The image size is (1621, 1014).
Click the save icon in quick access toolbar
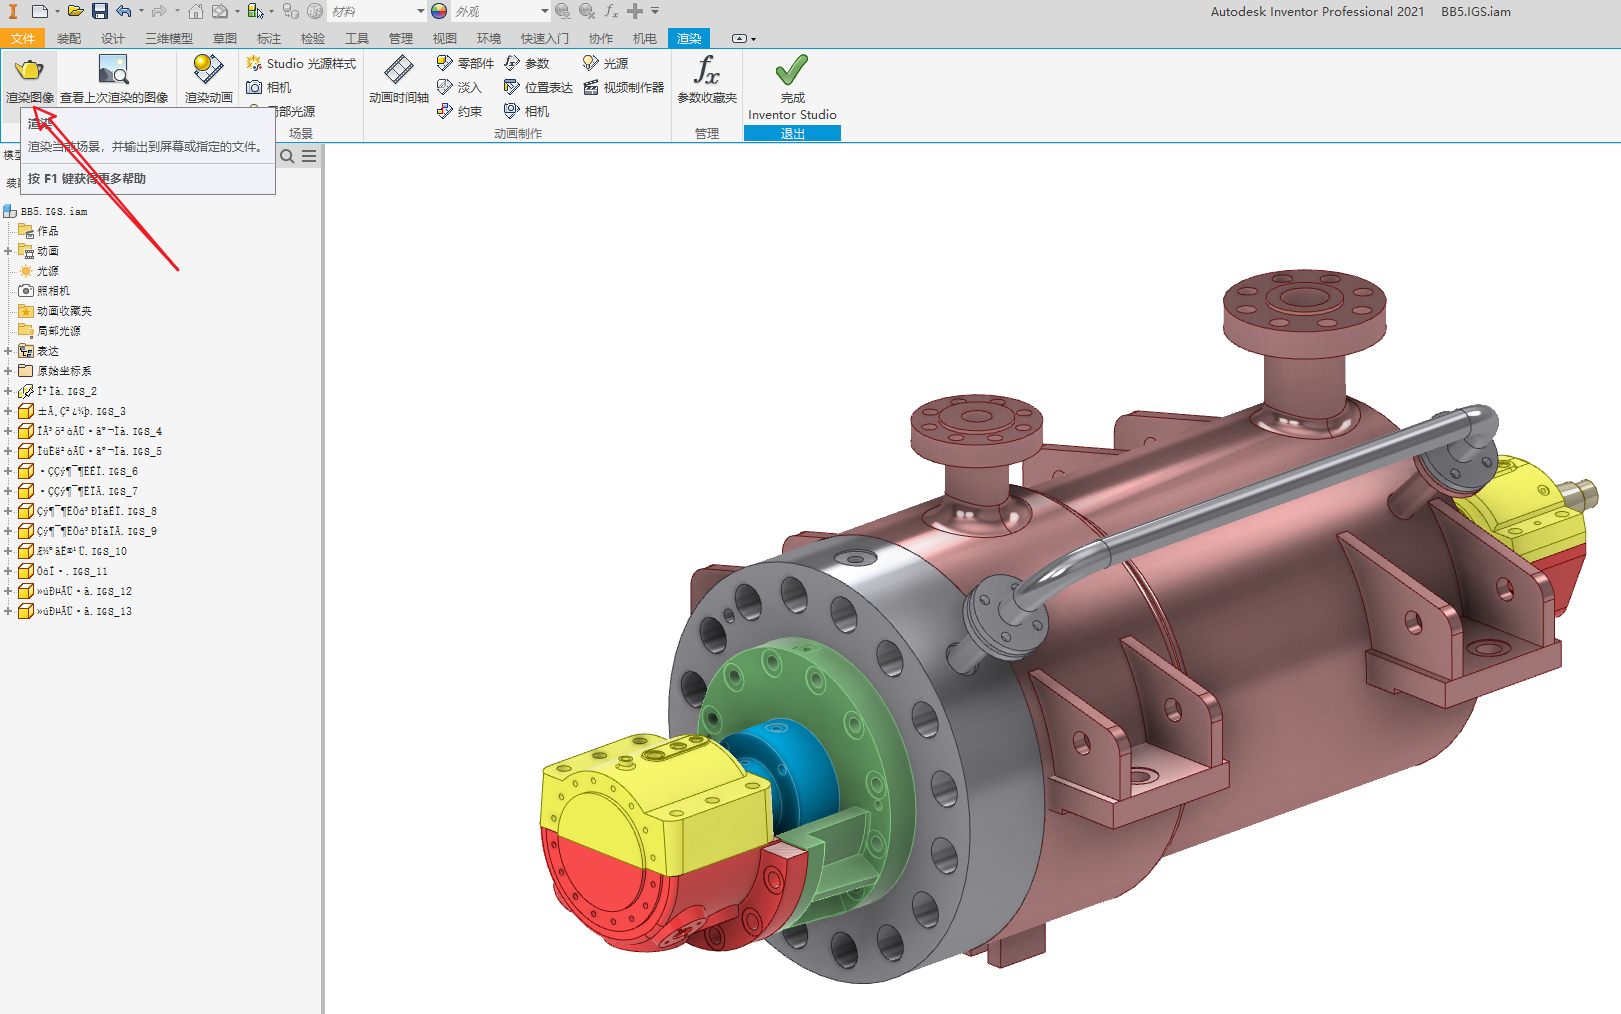point(100,11)
